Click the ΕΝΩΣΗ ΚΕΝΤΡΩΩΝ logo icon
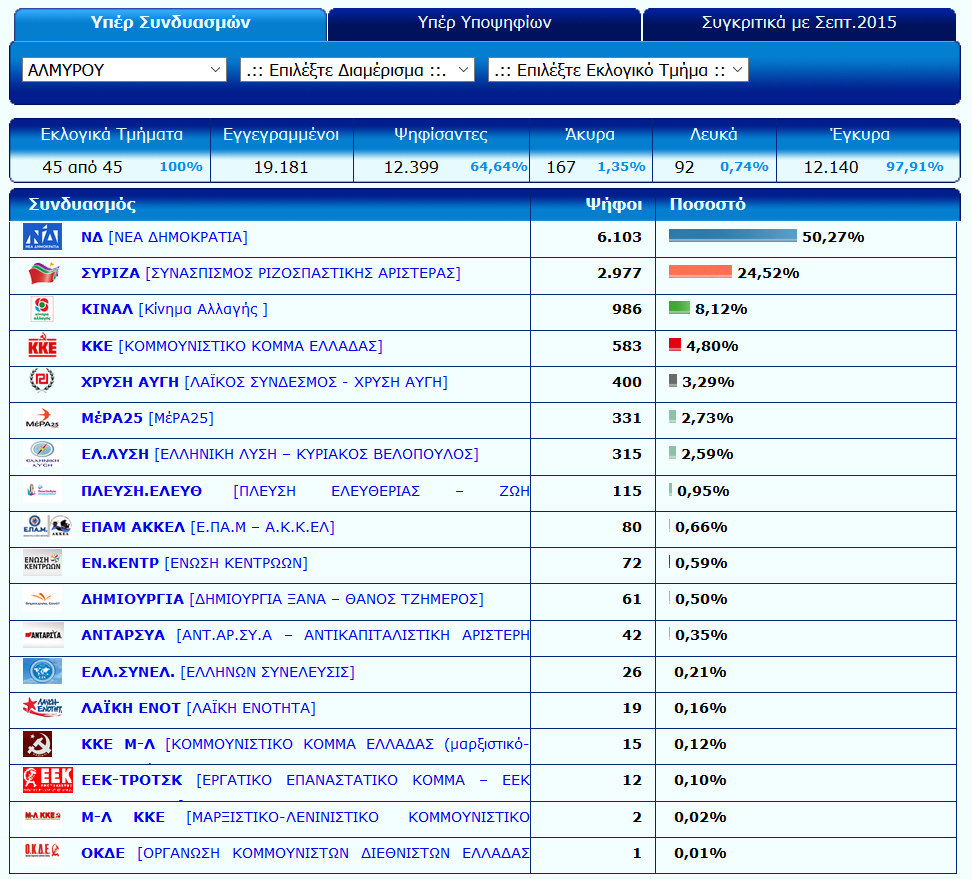The height and width of the screenshot is (879, 972). pos(42,563)
